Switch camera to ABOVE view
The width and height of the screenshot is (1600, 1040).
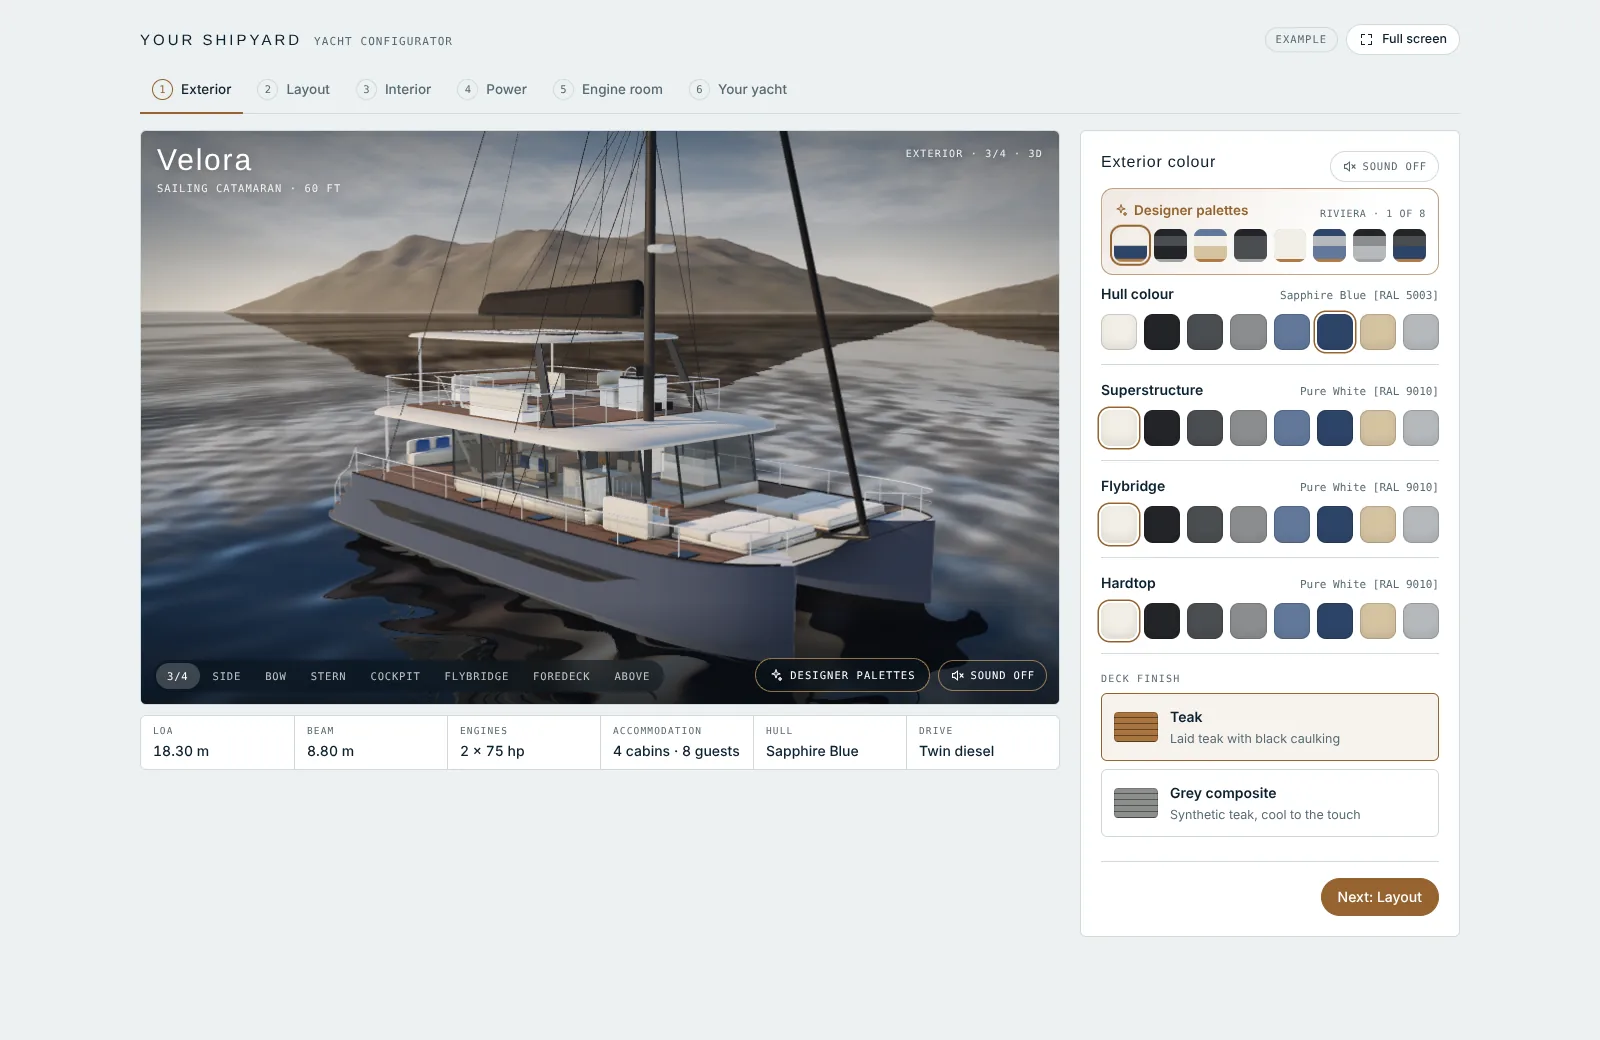coord(632,676)
